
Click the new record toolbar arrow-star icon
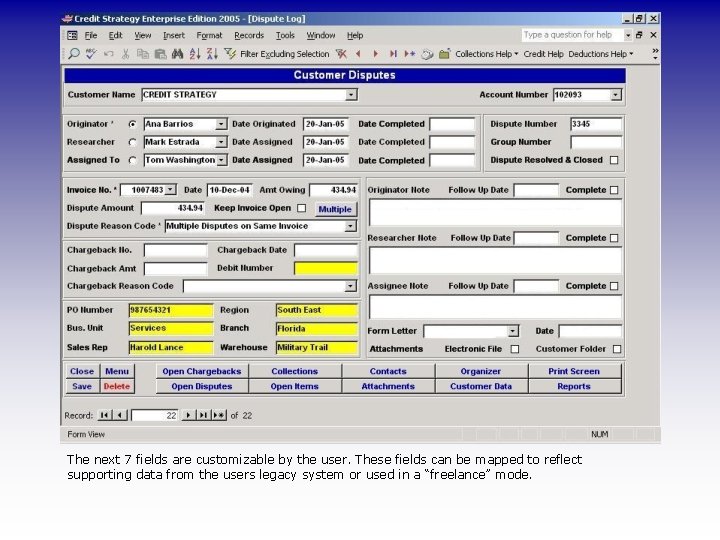click(410, 54)
